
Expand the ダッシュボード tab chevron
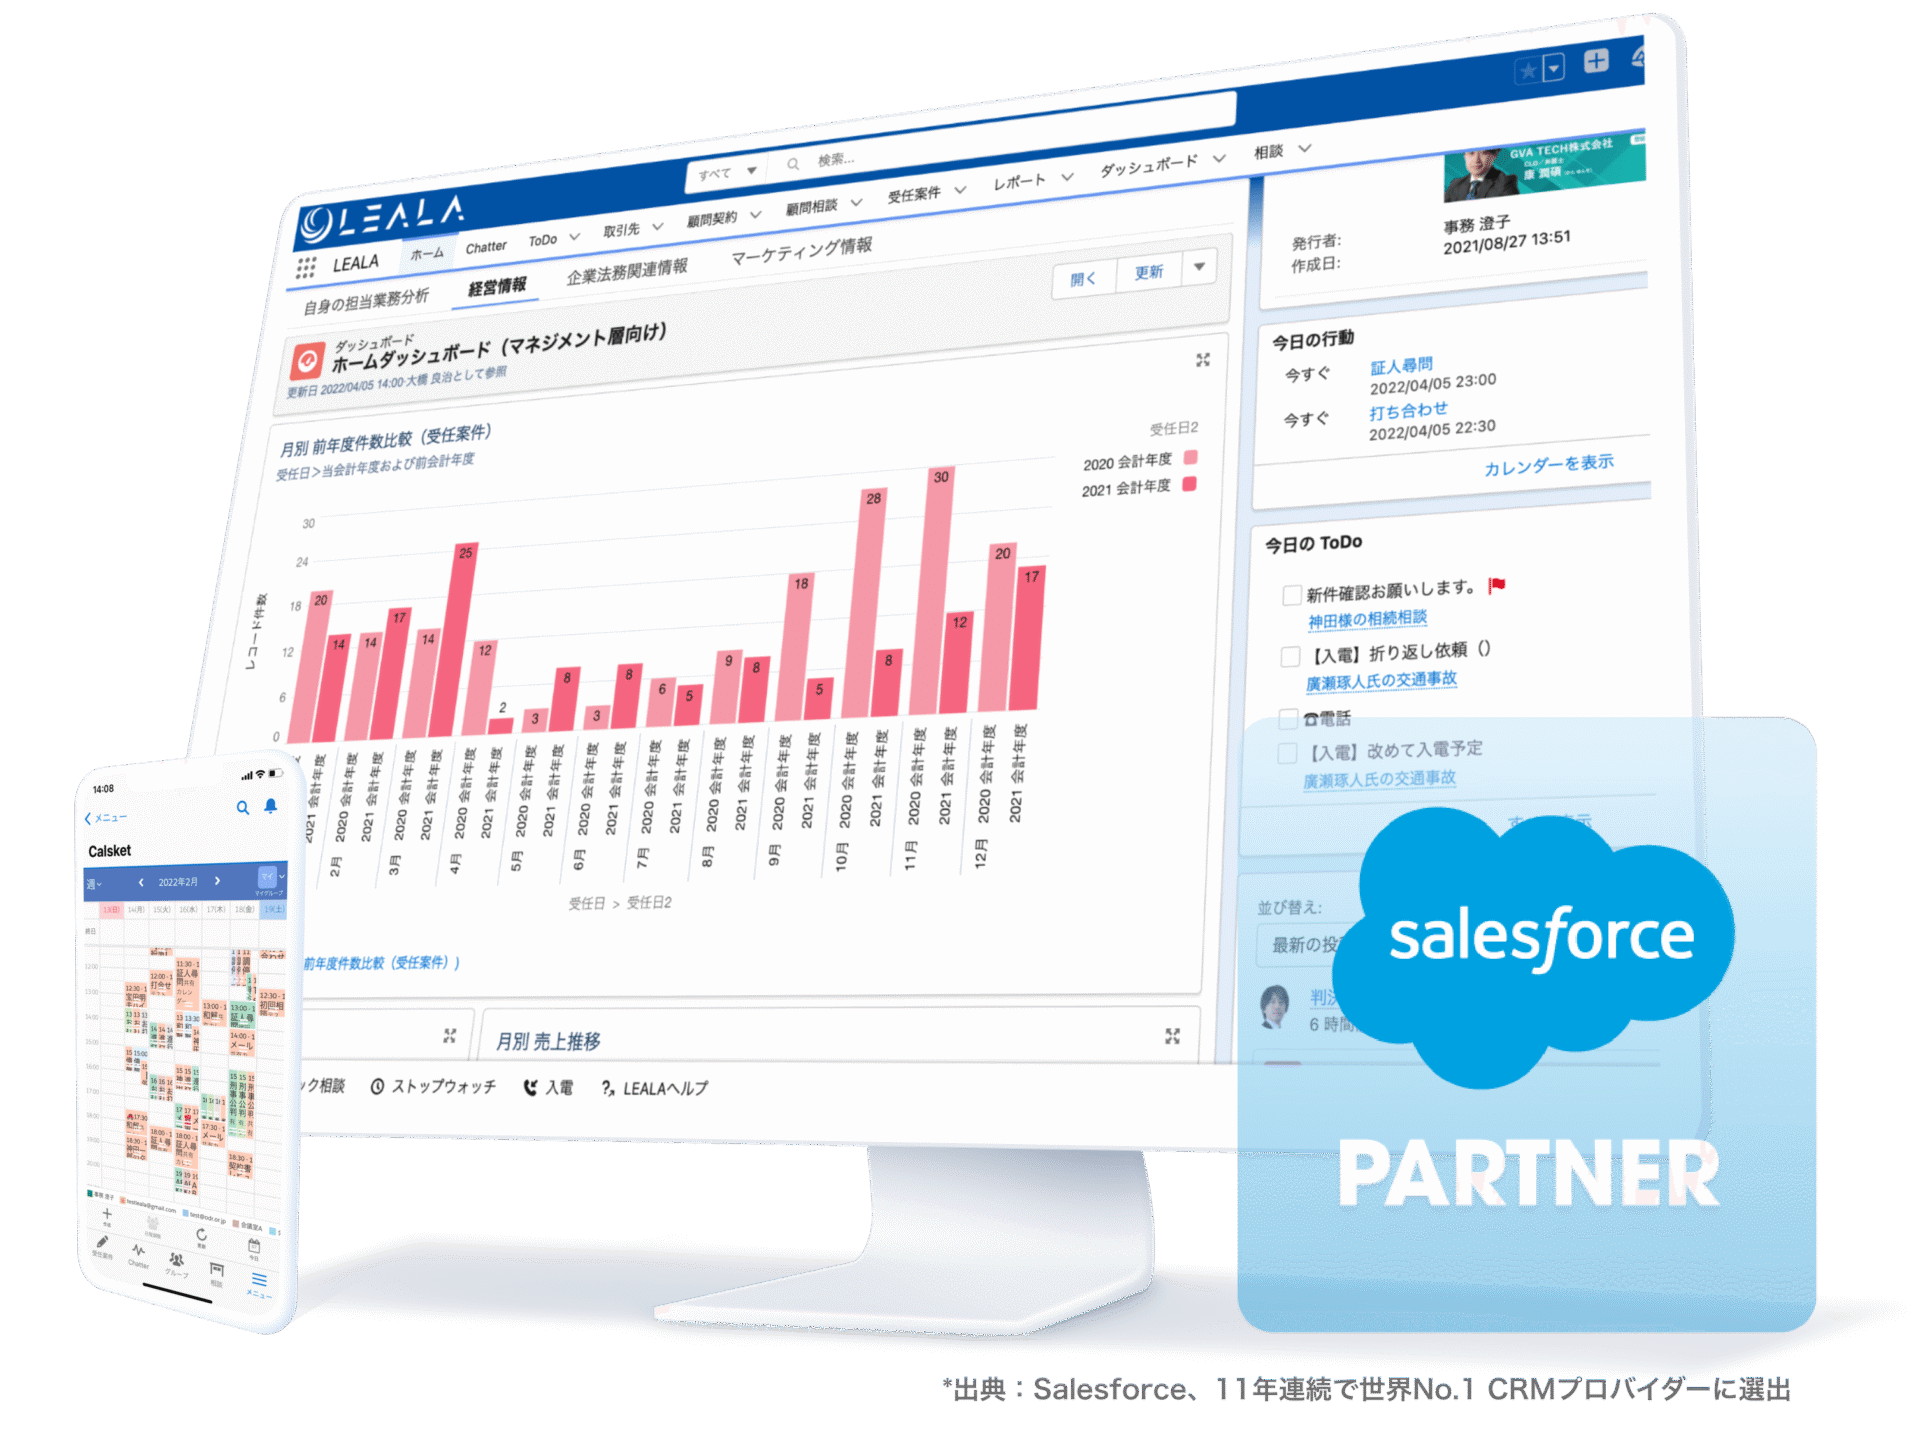tap(1219, 158)
